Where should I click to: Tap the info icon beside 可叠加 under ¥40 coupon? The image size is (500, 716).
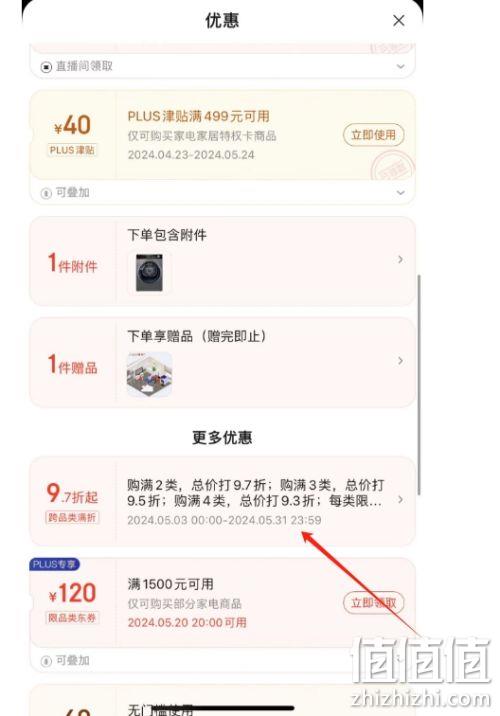pyautogui.click(x=46, y=193)
